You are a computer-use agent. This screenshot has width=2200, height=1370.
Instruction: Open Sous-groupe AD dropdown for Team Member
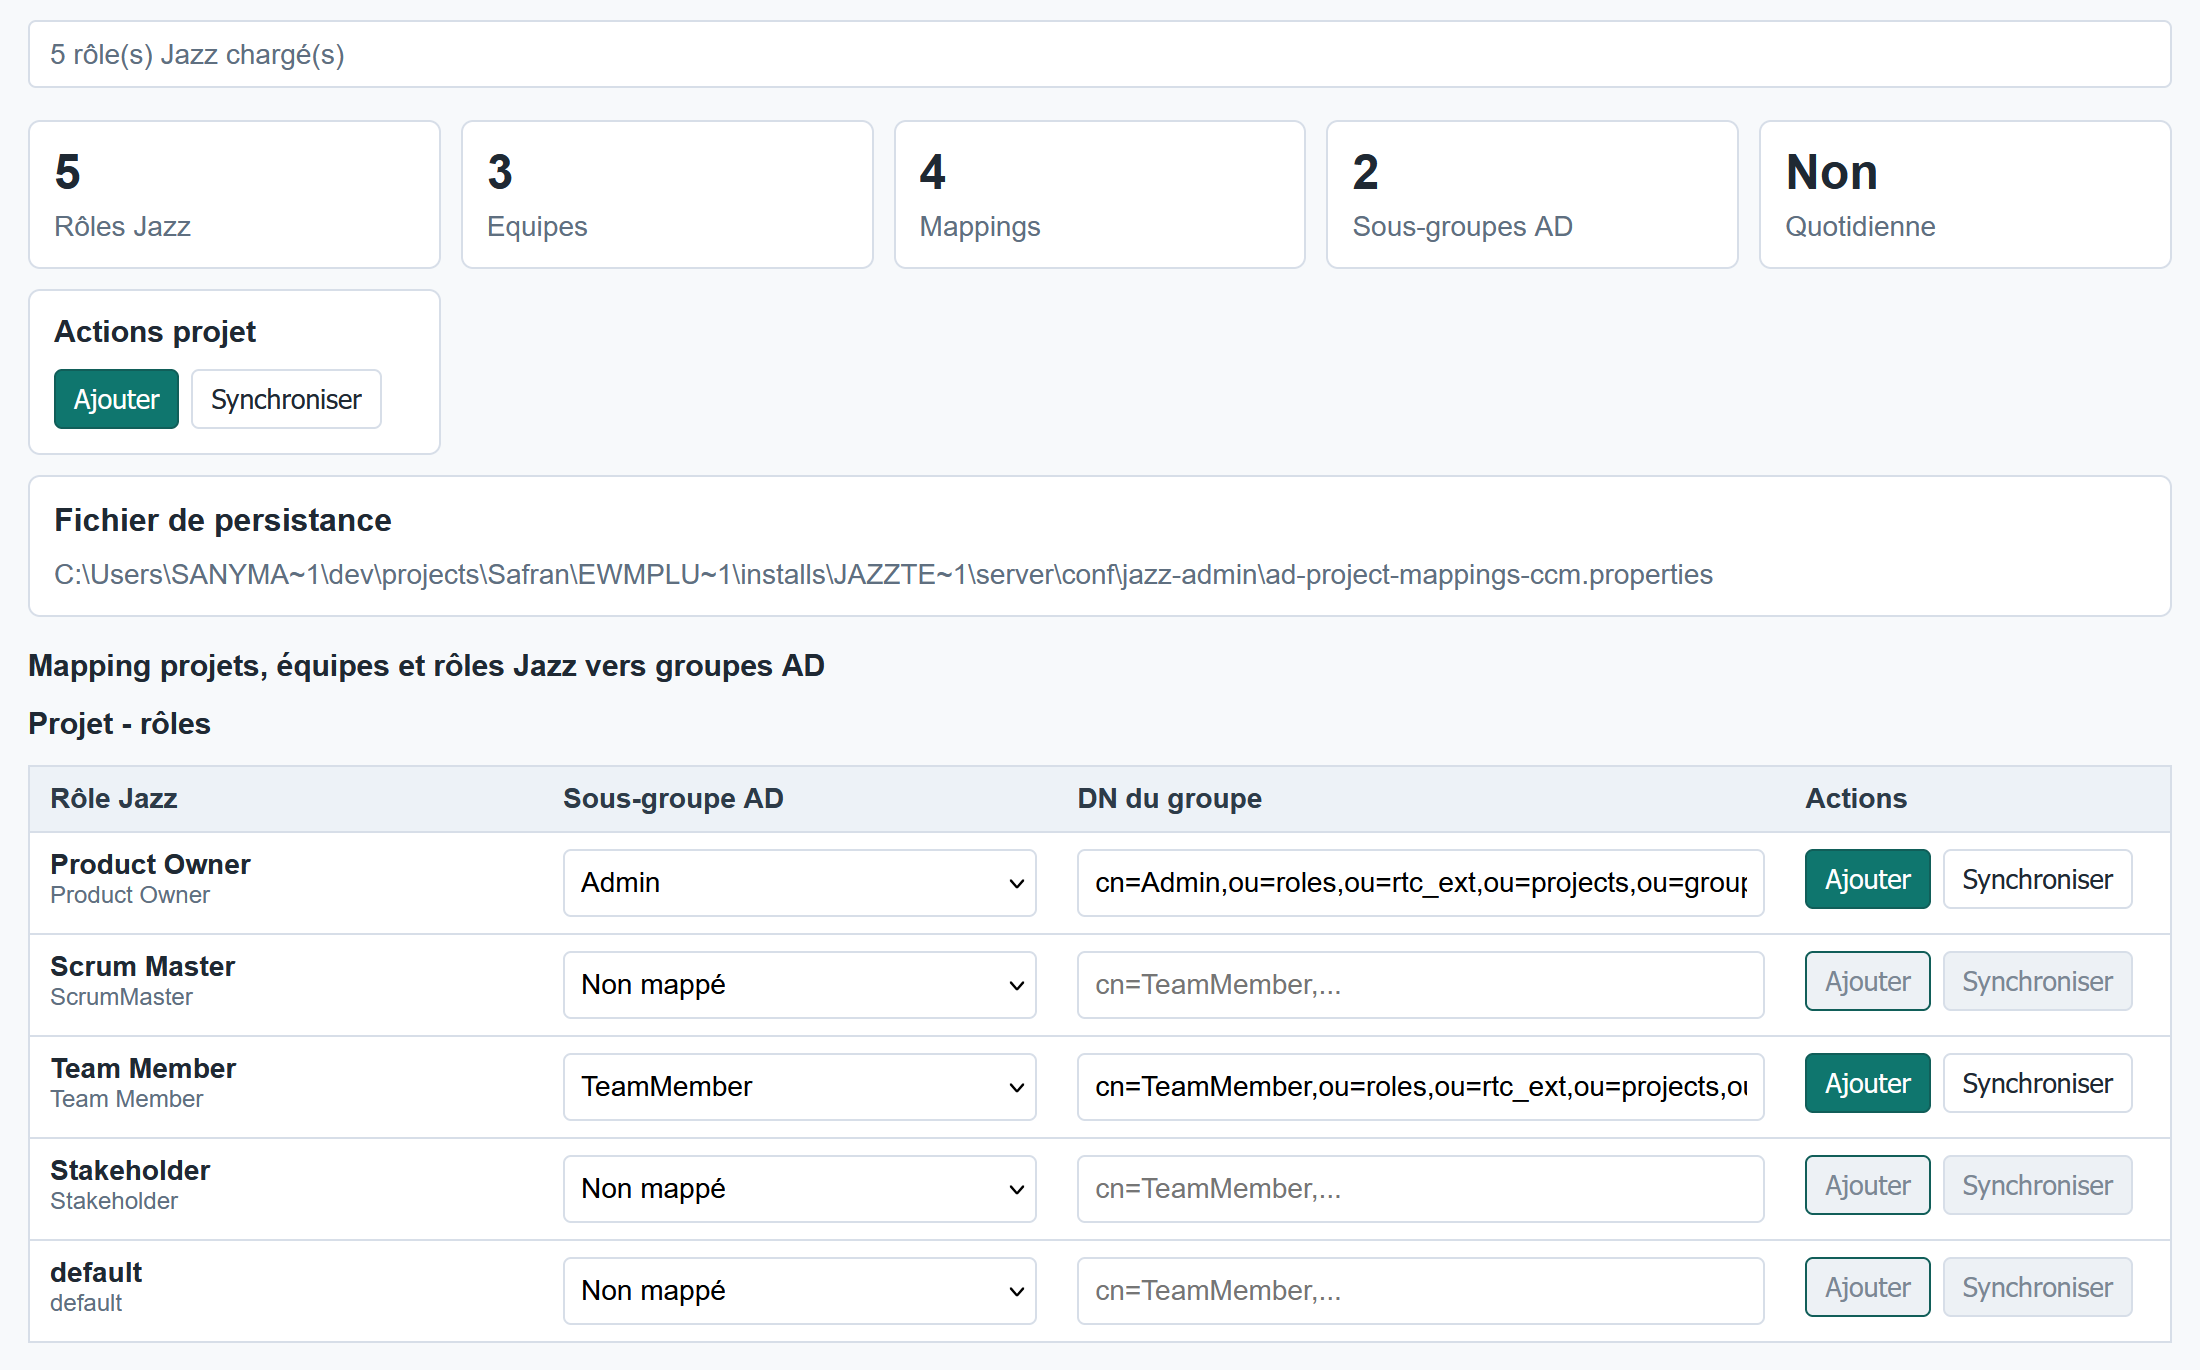(x=800, y=1087)
